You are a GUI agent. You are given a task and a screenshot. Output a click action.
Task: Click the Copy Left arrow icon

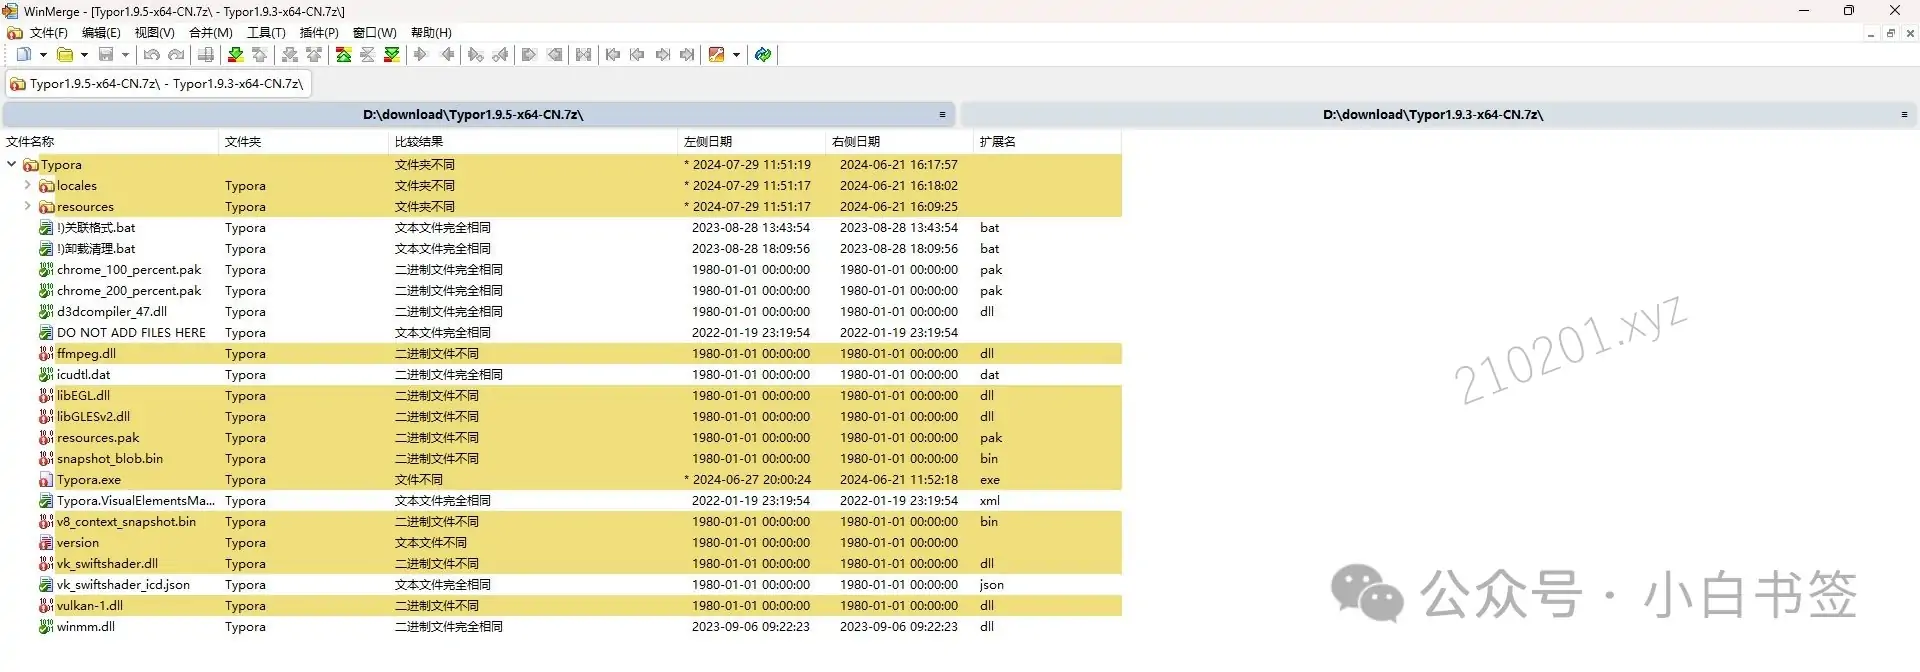tap(447, 55)
